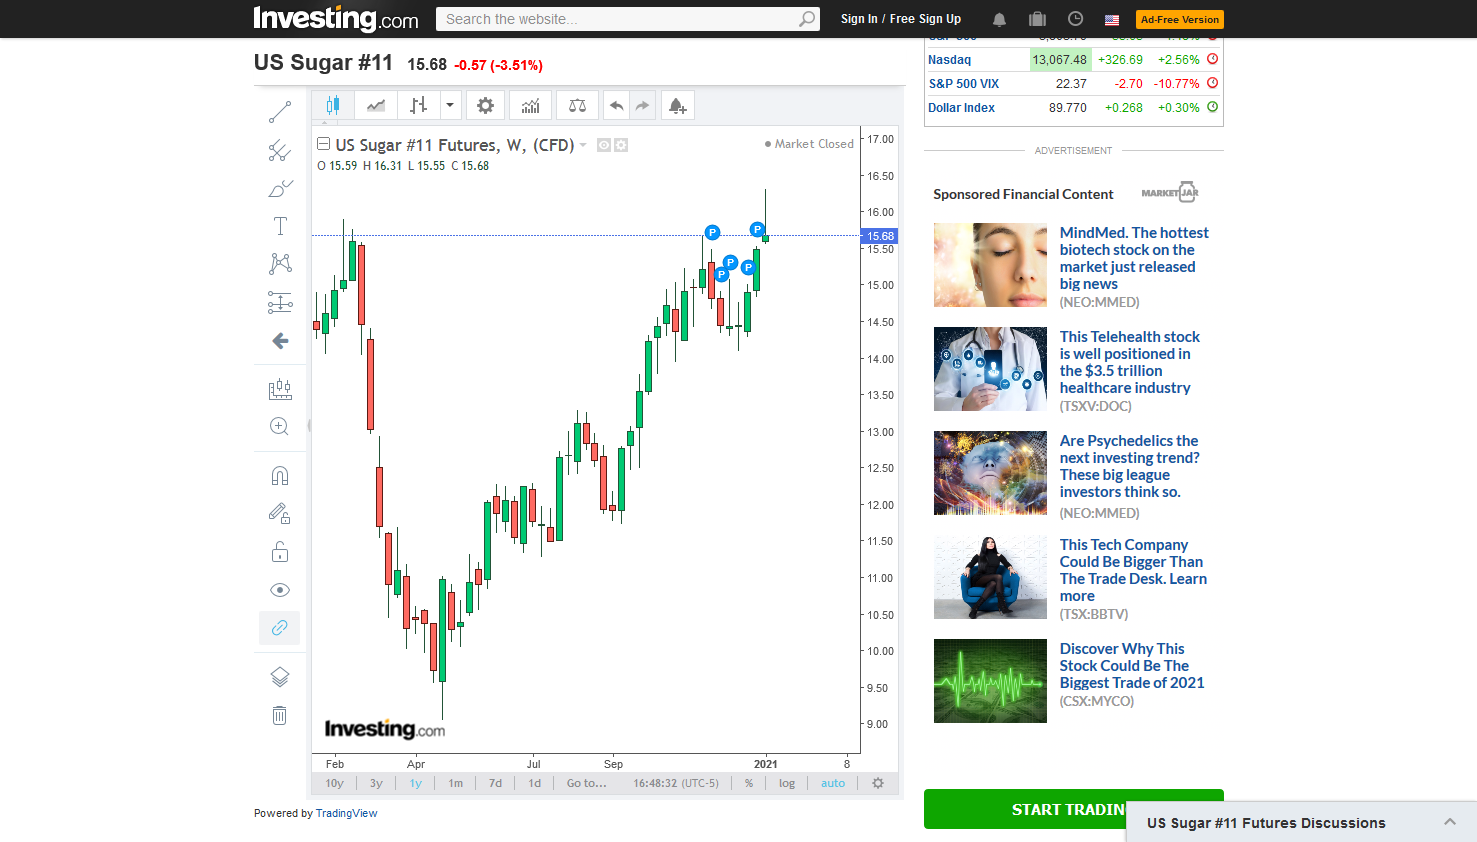1477x842 pixels.
Task: Select the 3y time range
Action: (x=376, y=783)
